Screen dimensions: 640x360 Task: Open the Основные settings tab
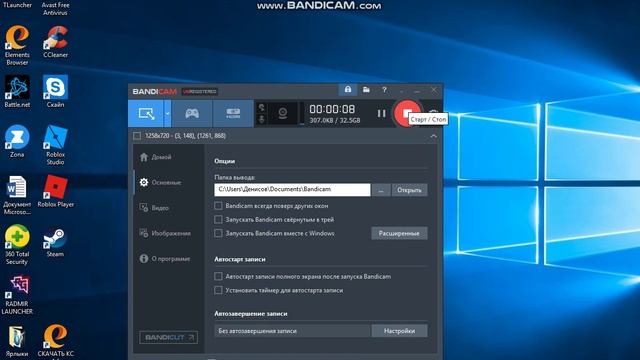tap(161, 182)
